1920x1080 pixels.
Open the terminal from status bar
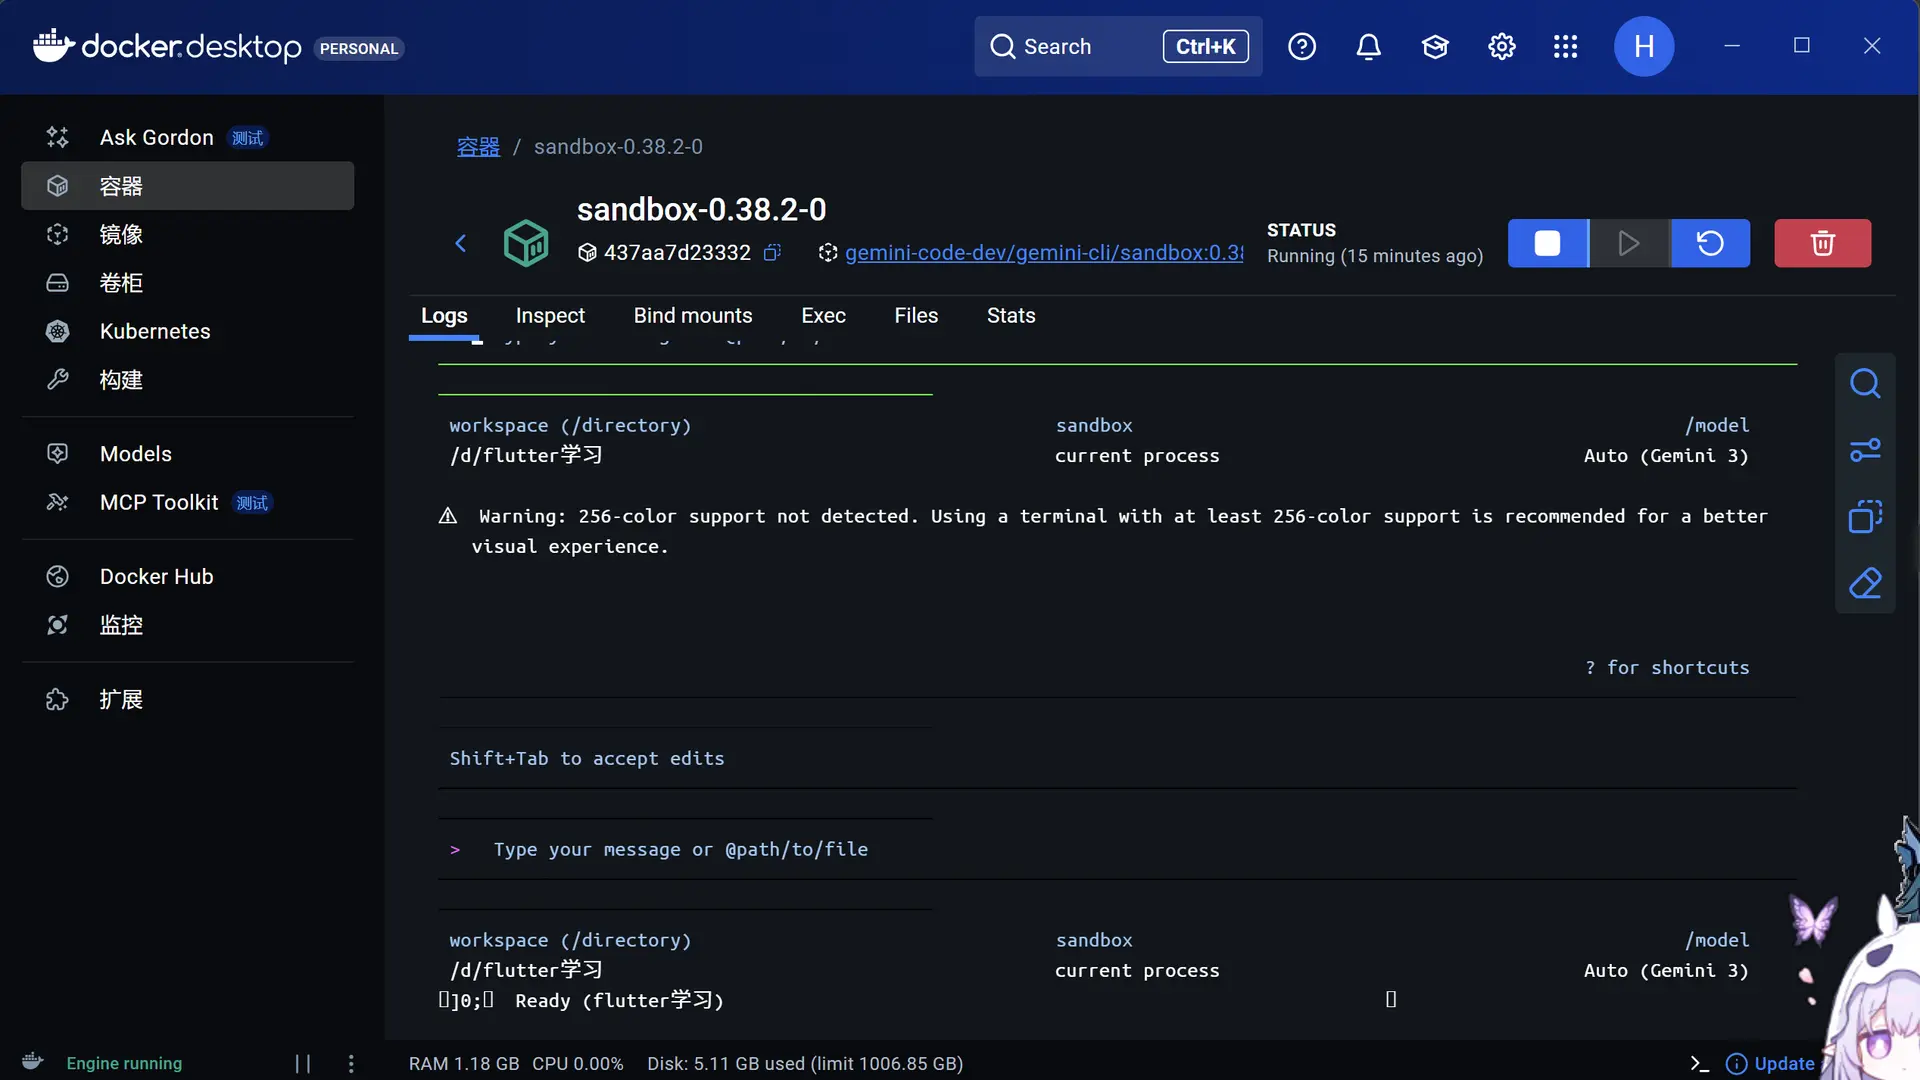[1699, 1064]
